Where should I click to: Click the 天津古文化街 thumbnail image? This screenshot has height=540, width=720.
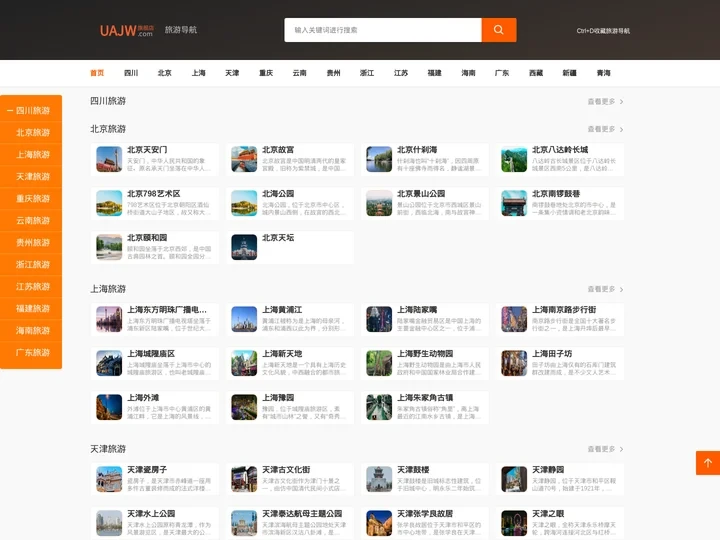pyautogui.click(x=244, y=479)
